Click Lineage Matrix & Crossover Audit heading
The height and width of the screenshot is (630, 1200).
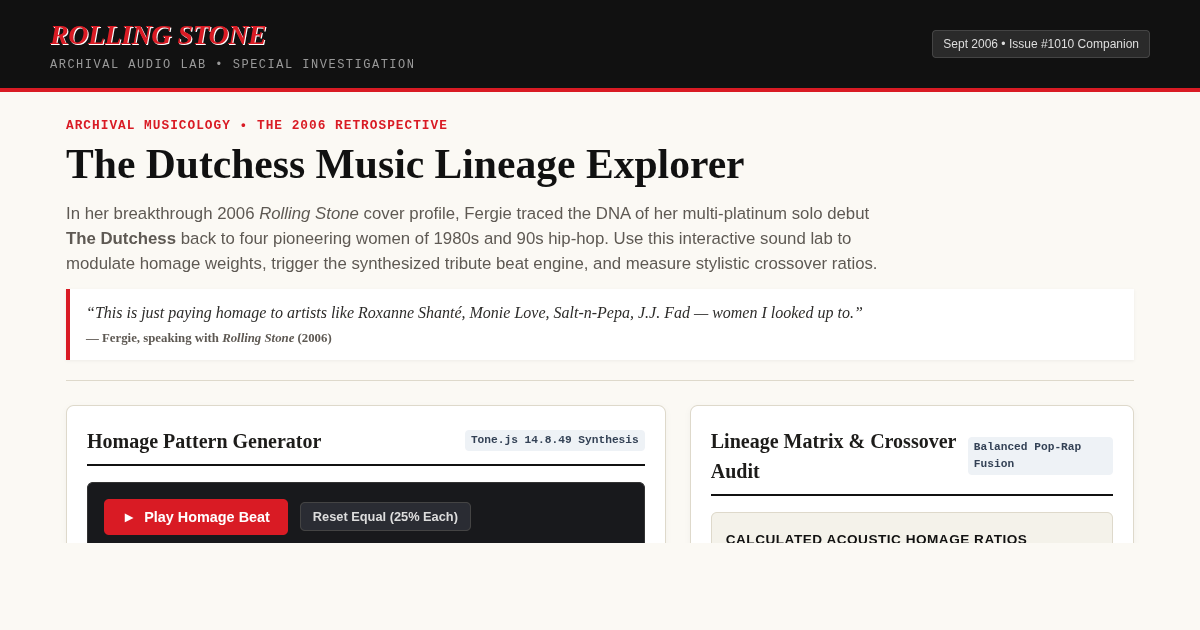tap(834, 456)
